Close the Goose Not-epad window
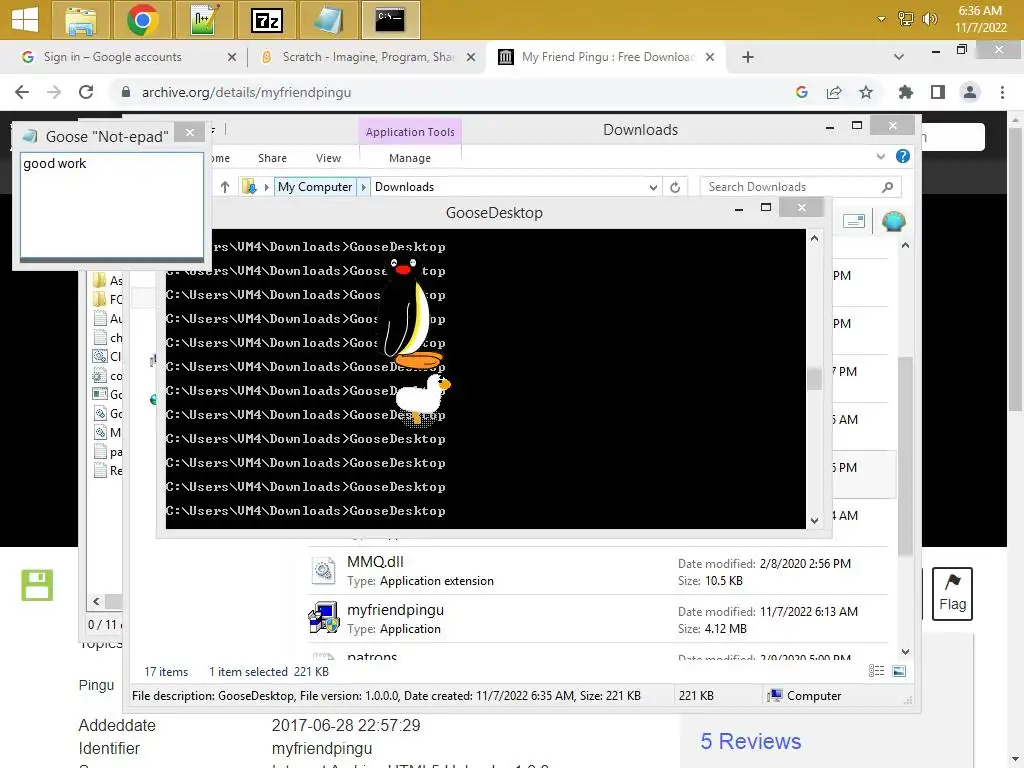Image resolution: width=1024 pixels, height=768 pixels. (x=189, y=133)
